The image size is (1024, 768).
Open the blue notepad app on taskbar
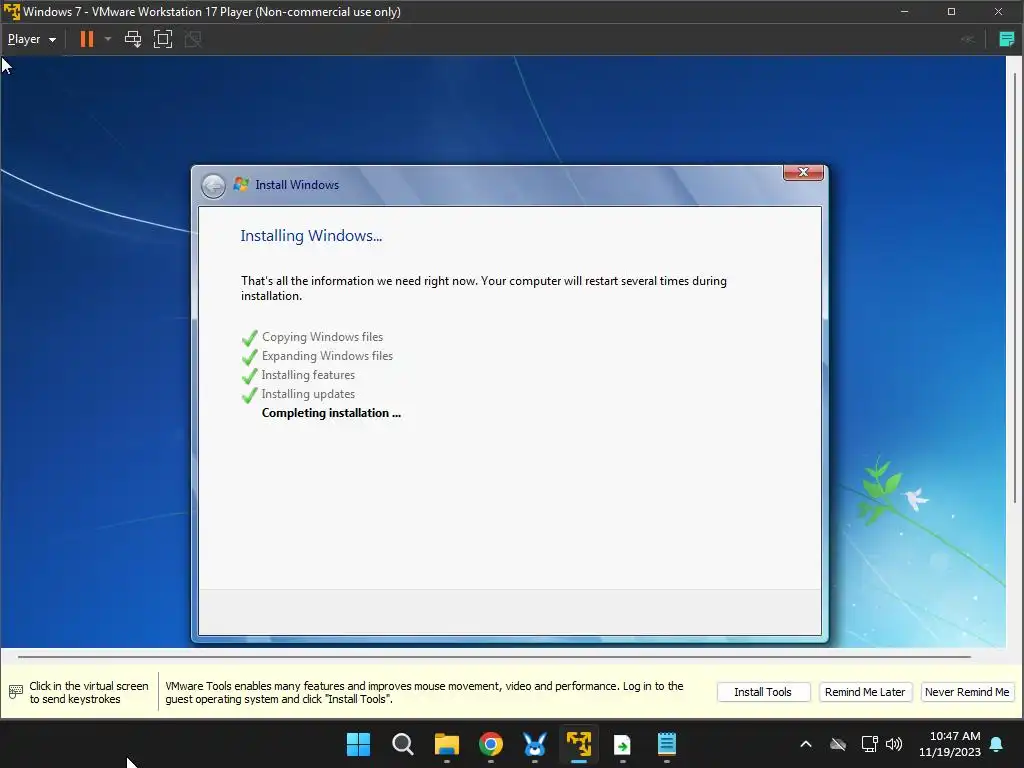coord(666,744)
